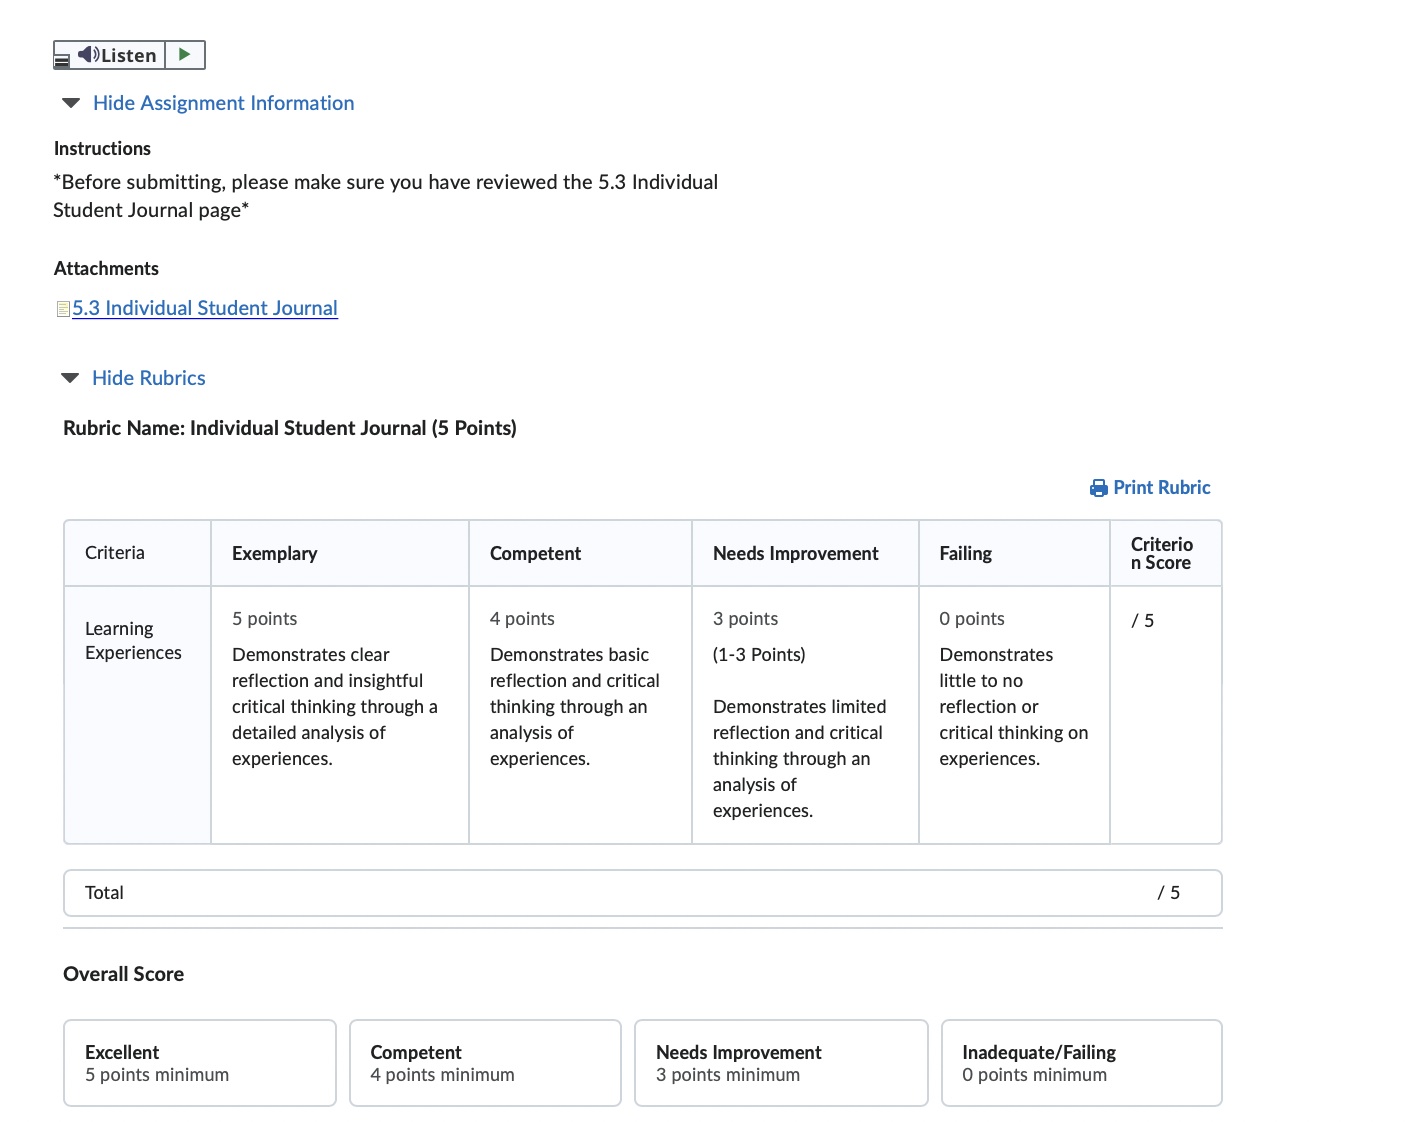Viewport: 1420px width, 1122px height.
Task: Select the Exemplary 5 points cell
Action: click(340, 715)
